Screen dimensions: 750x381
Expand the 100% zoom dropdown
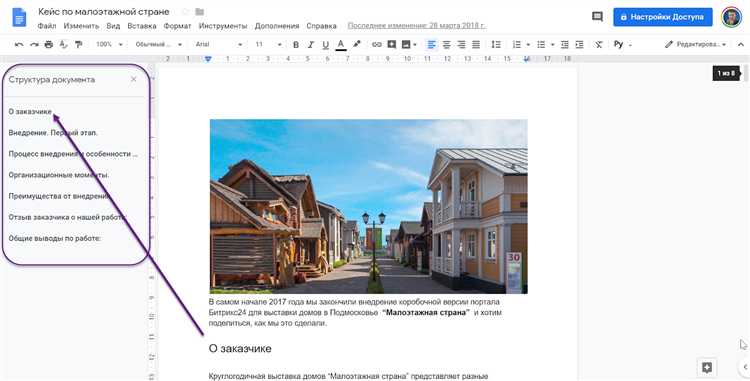109,44
